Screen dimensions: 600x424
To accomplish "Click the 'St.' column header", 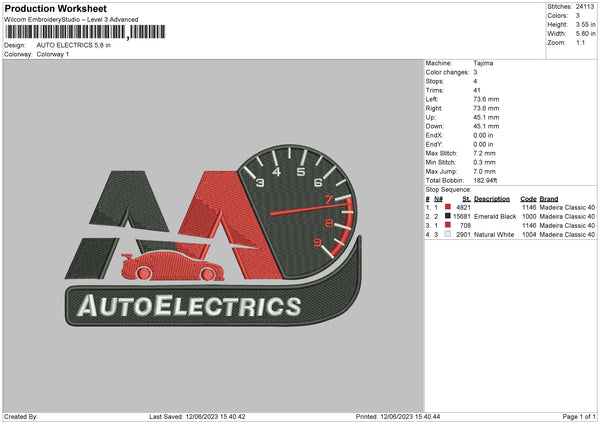I will click(466, 199).
